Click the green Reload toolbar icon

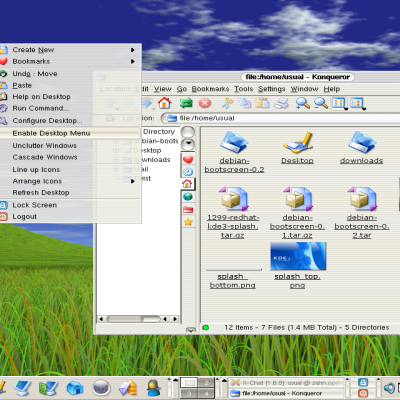click(186, 103)
